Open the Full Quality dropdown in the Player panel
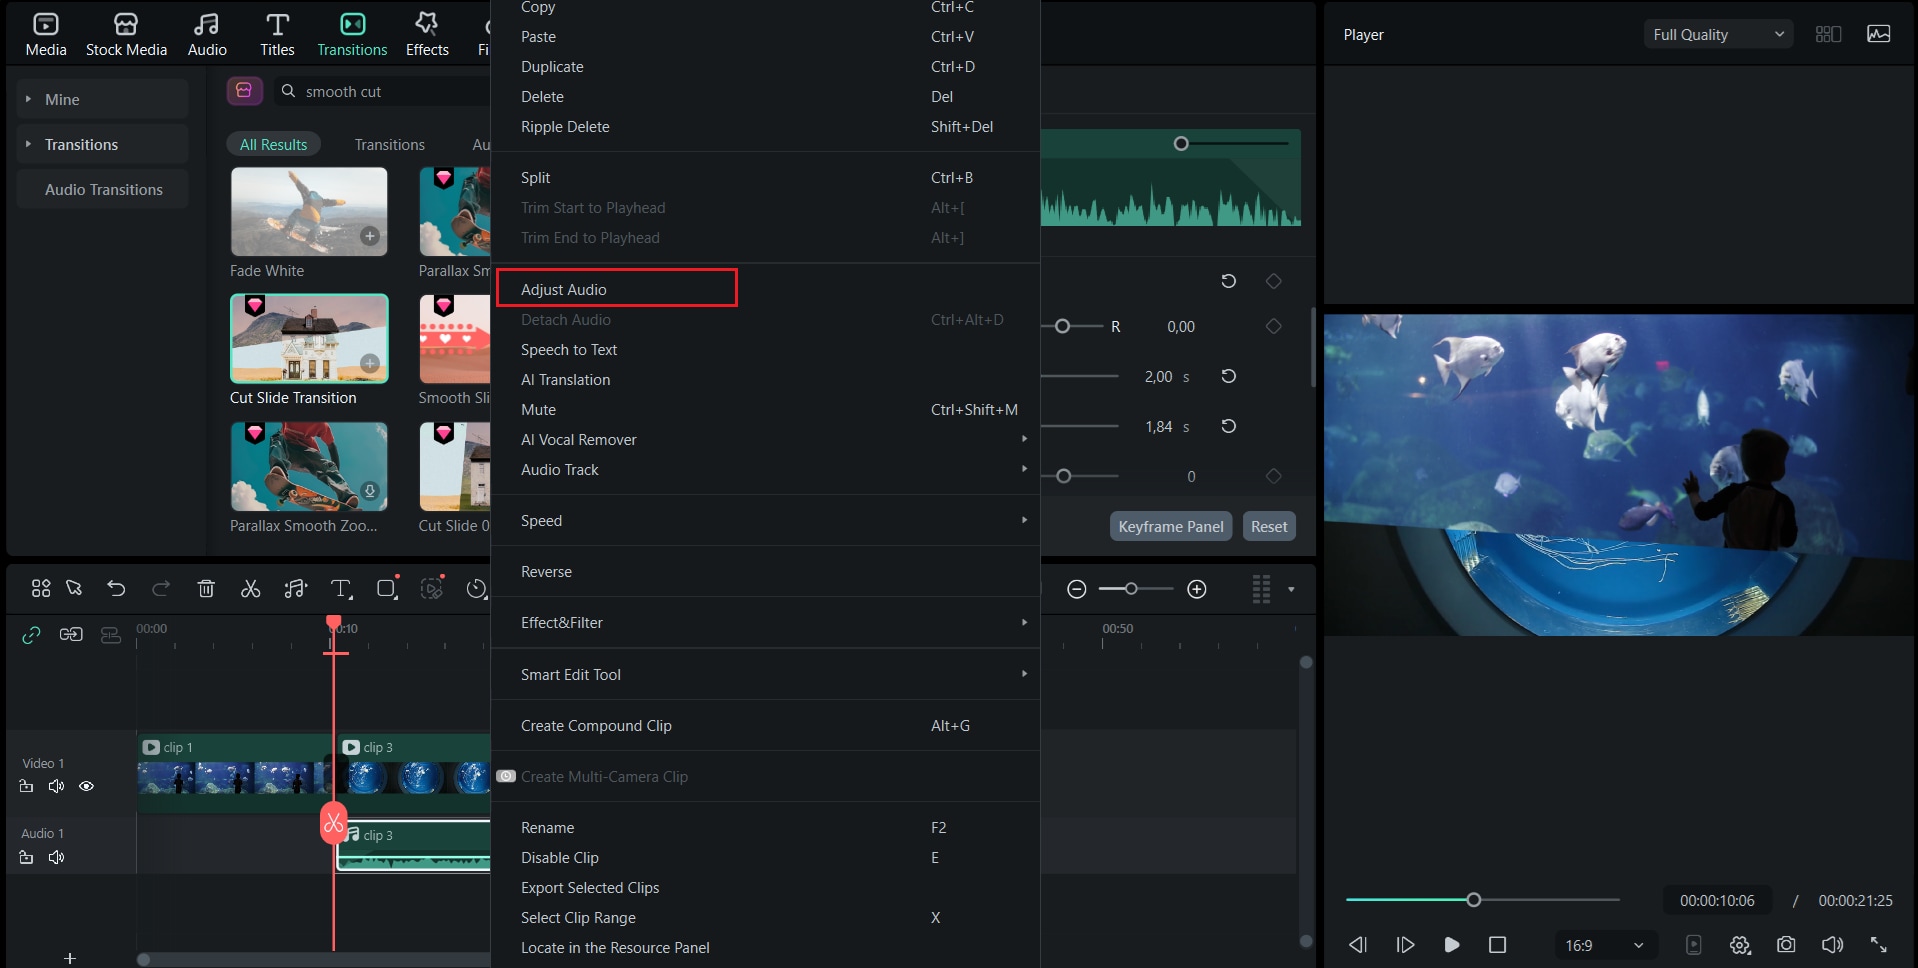1918x968 pixels. [1717, 33]
